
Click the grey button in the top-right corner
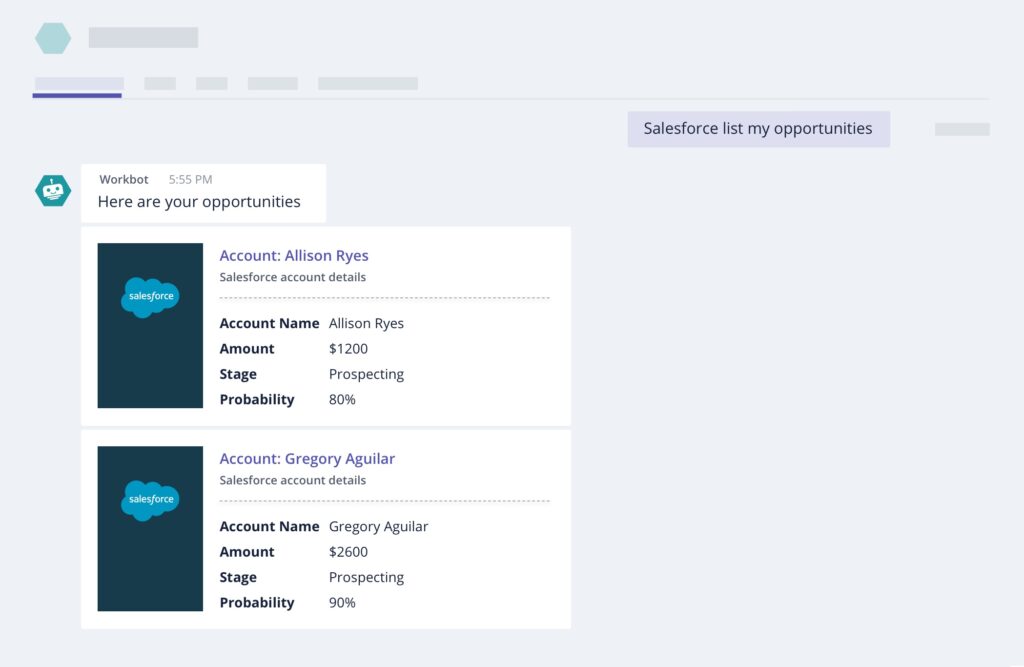point(961,129)
